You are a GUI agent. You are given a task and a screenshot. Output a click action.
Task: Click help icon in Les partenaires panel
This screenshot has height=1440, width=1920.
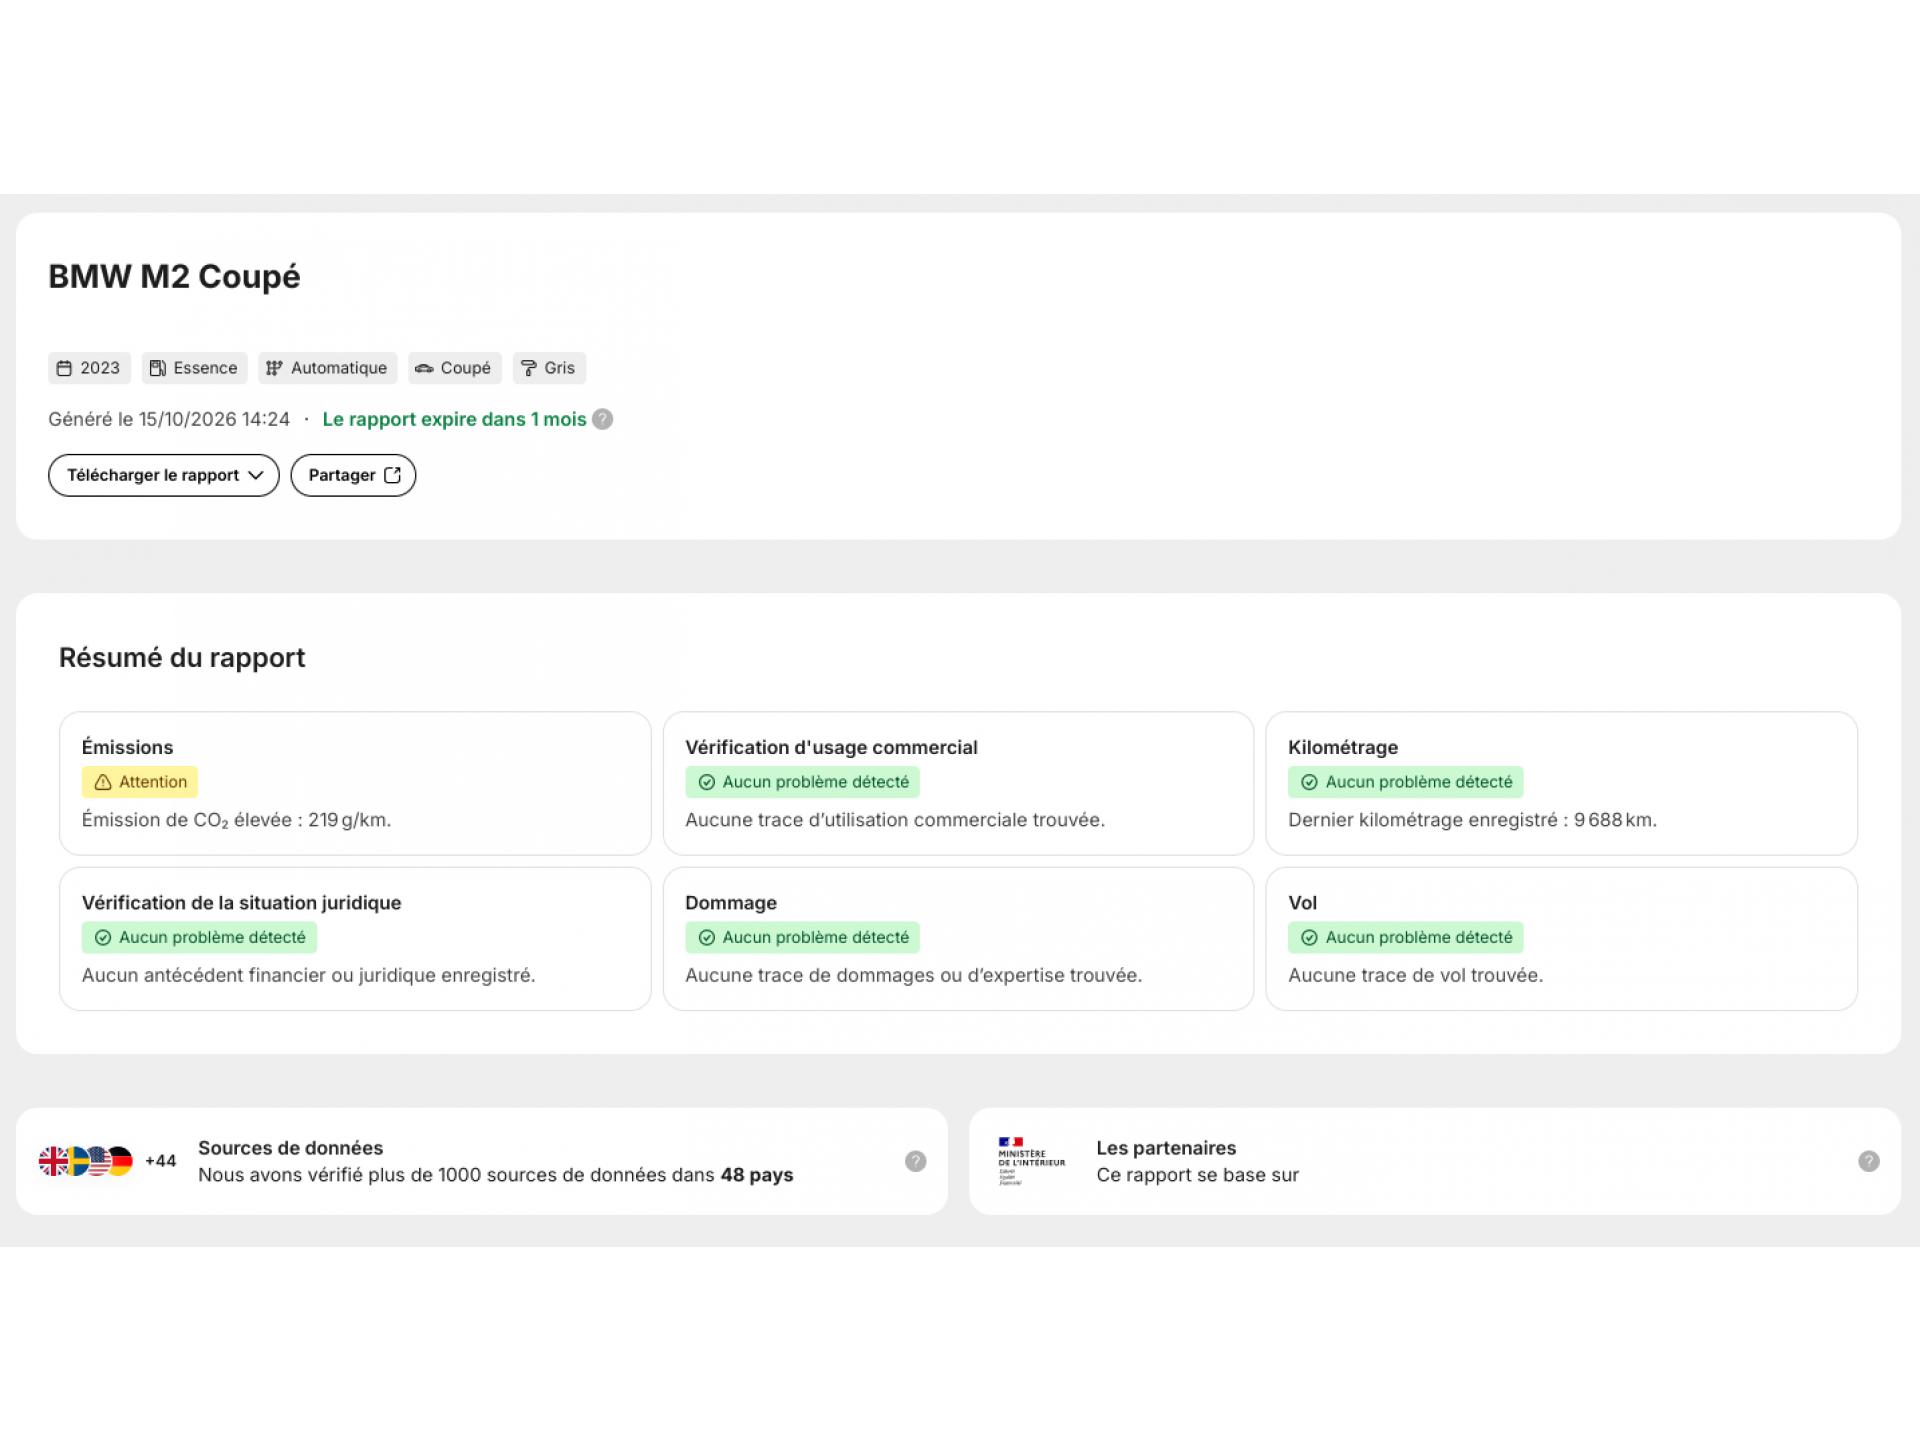(x=1869, y=1161)
